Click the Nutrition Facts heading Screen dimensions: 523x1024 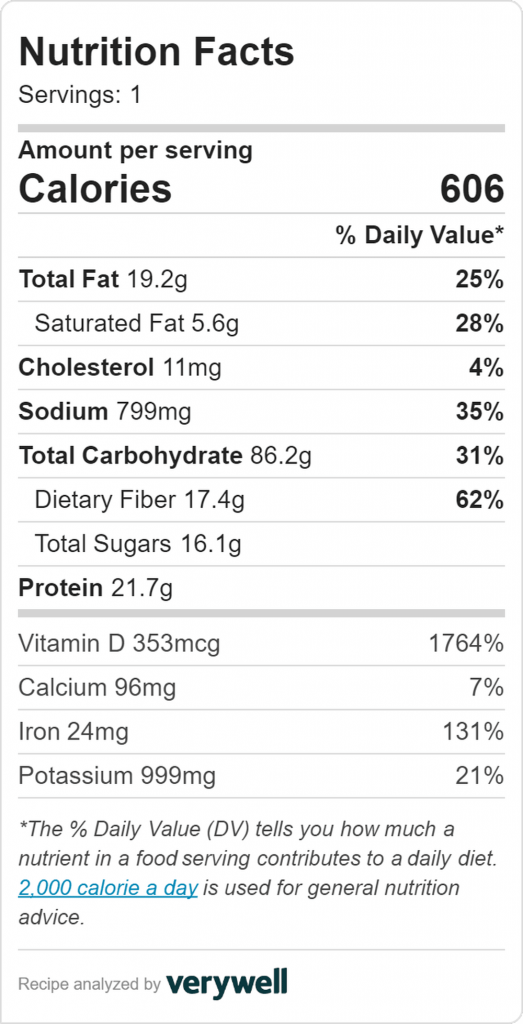[x=157, y=53]
